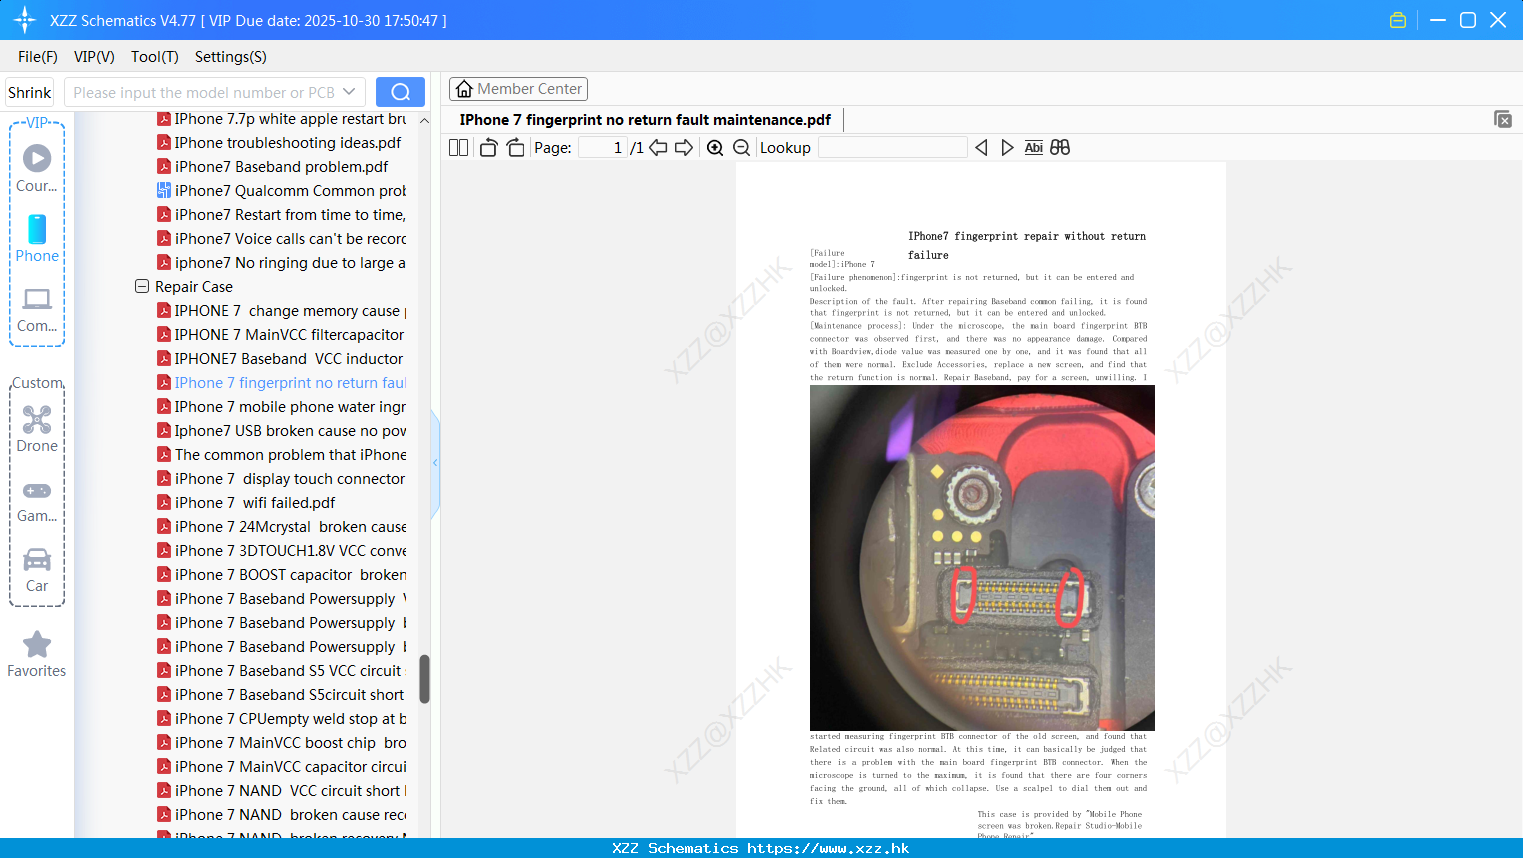Open Iphone7 USB broken cause no power
The height and width of the screenshot is (858, 1523).
pyautogui.click(x=281, y=431)
